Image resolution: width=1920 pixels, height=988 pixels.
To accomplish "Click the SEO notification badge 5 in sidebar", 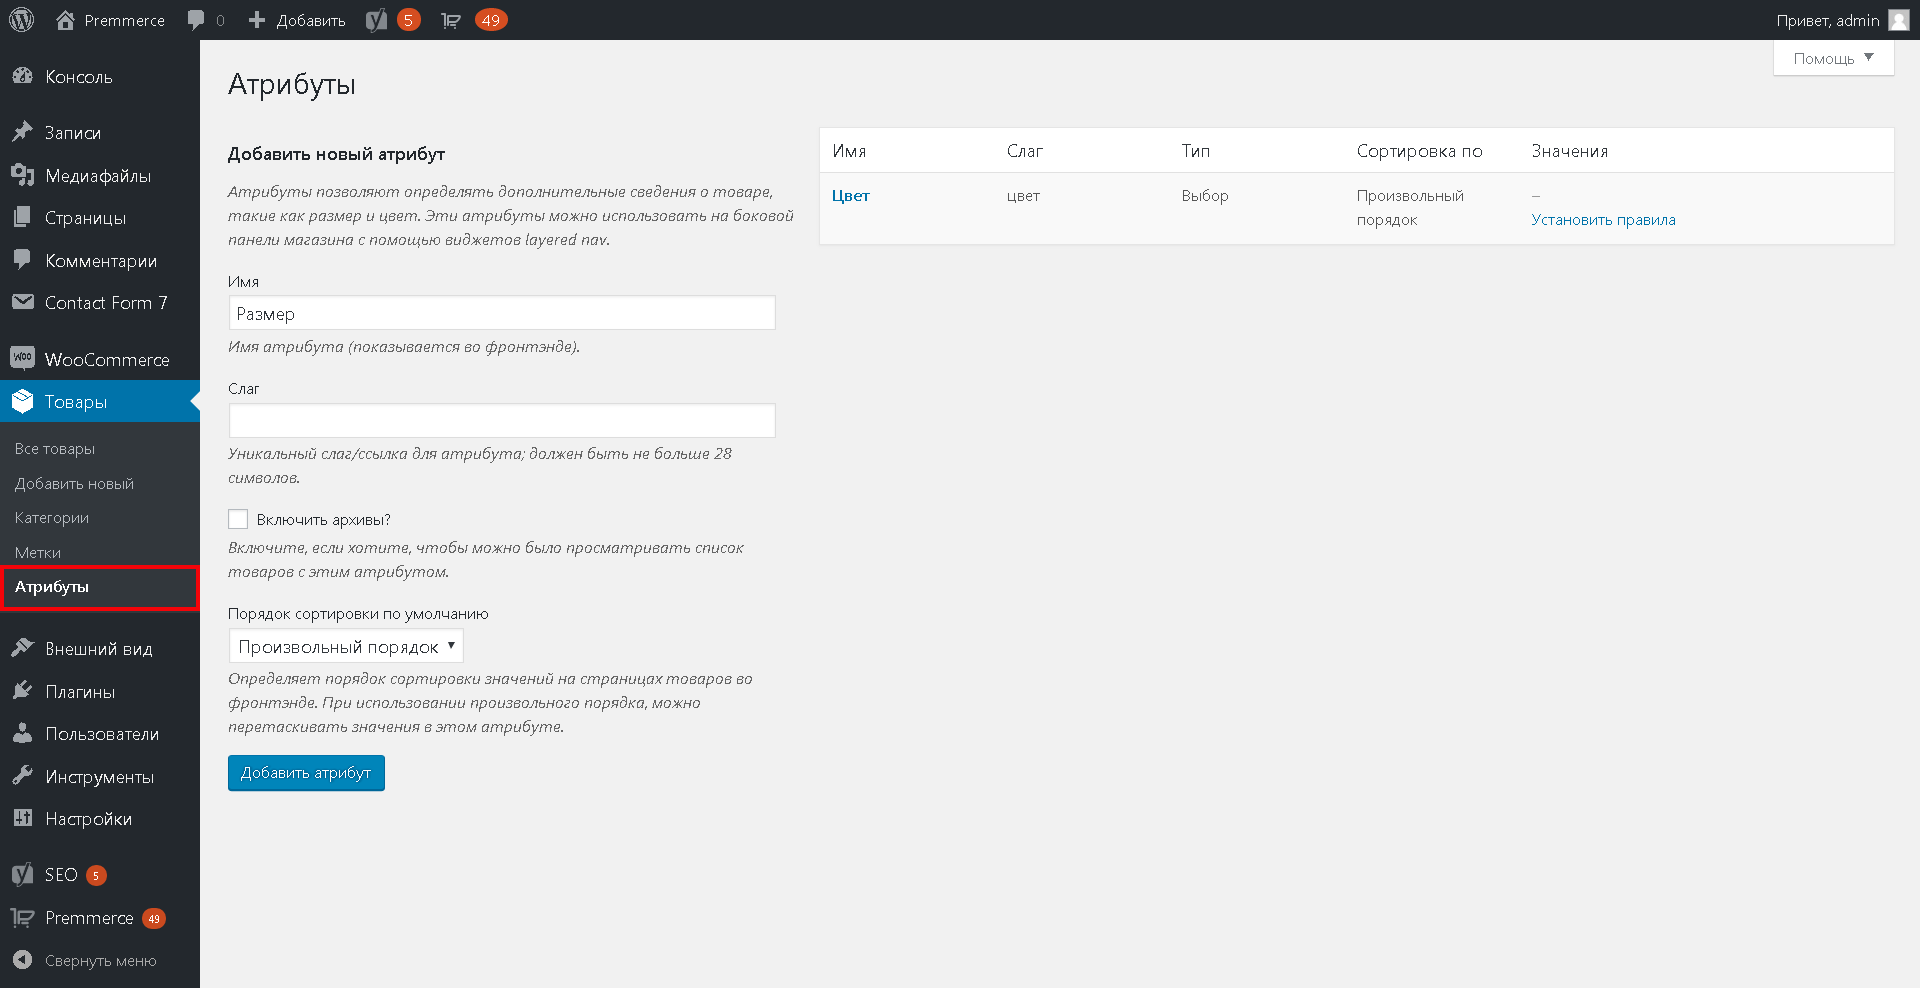I will click(x=96, y=875).
